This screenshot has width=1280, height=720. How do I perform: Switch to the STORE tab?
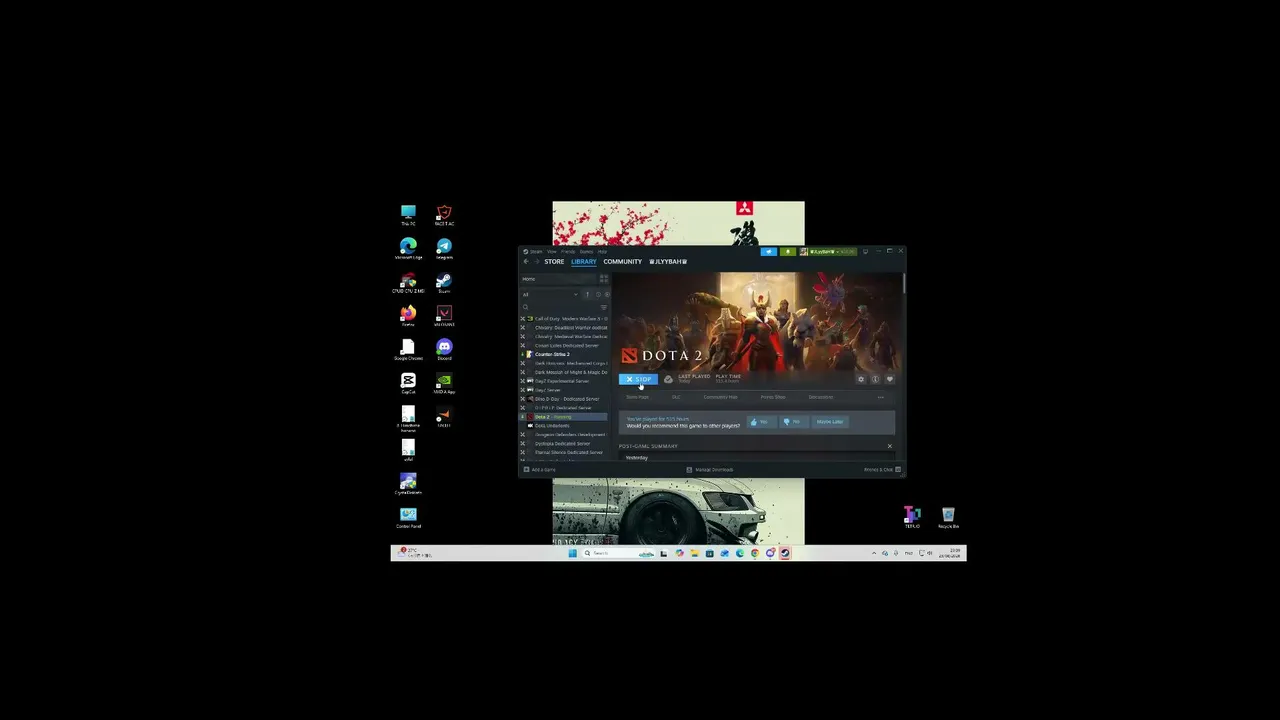coord(554,262)
